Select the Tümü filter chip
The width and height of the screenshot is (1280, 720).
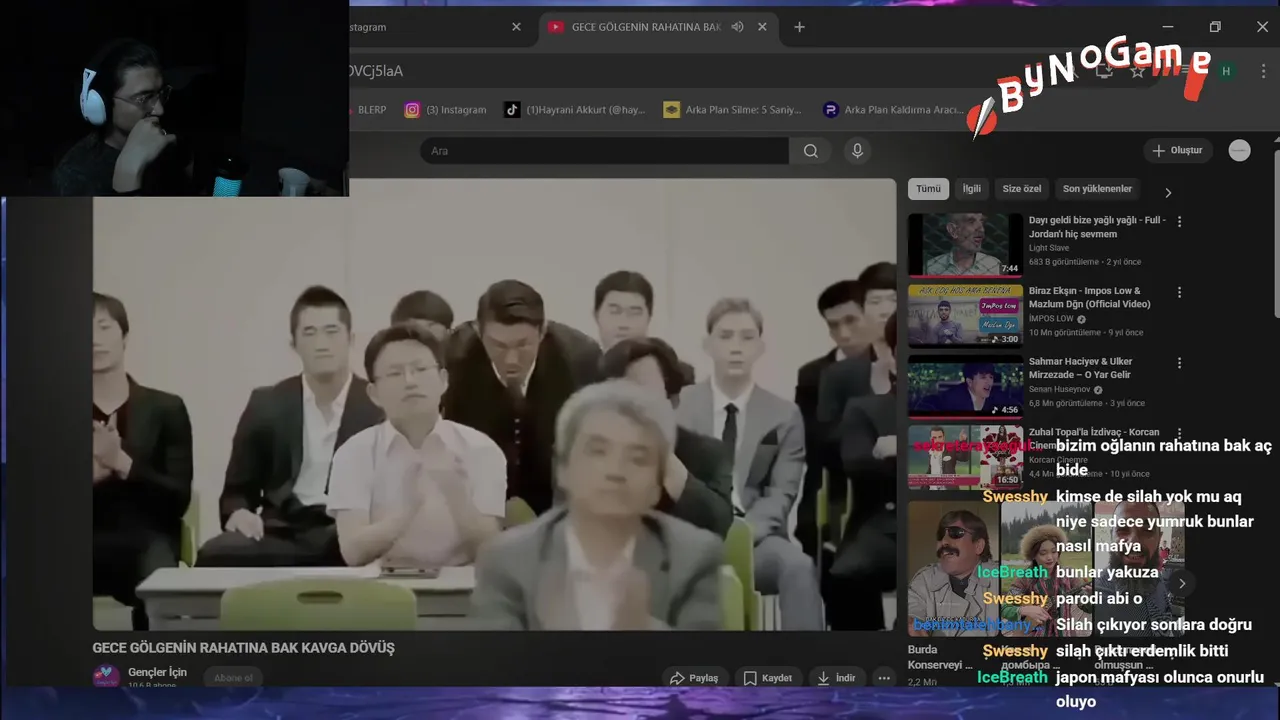[x=928, y=189]
